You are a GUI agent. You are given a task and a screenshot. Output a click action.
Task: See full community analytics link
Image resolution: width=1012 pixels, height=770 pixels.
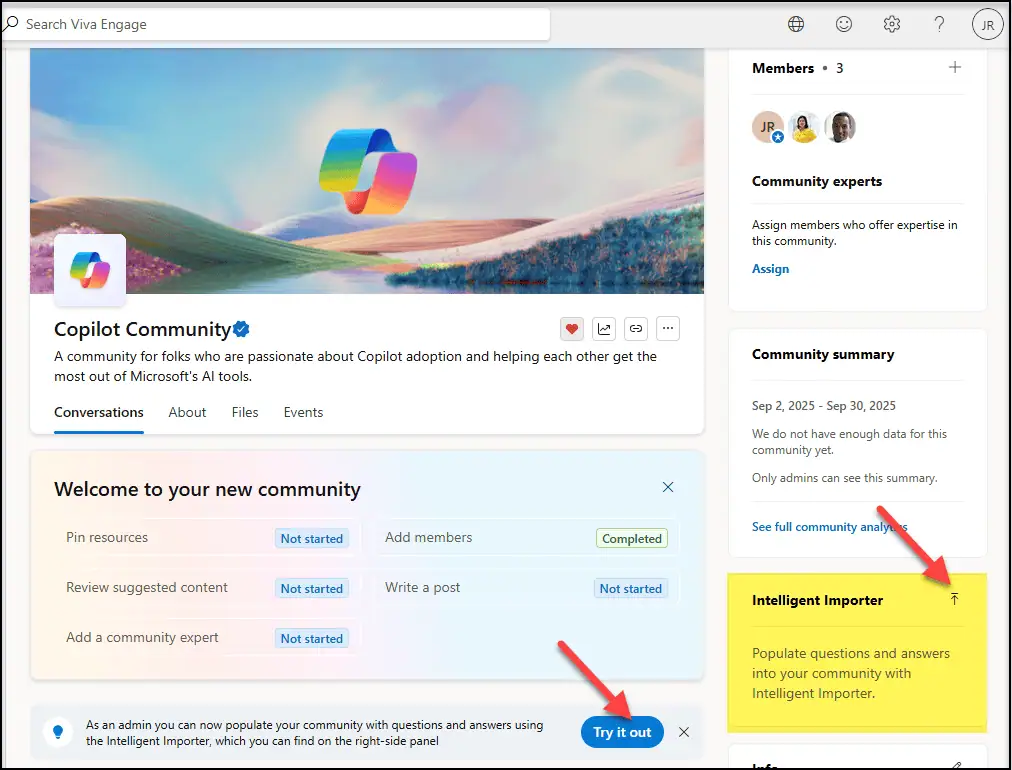click(830, 526)
